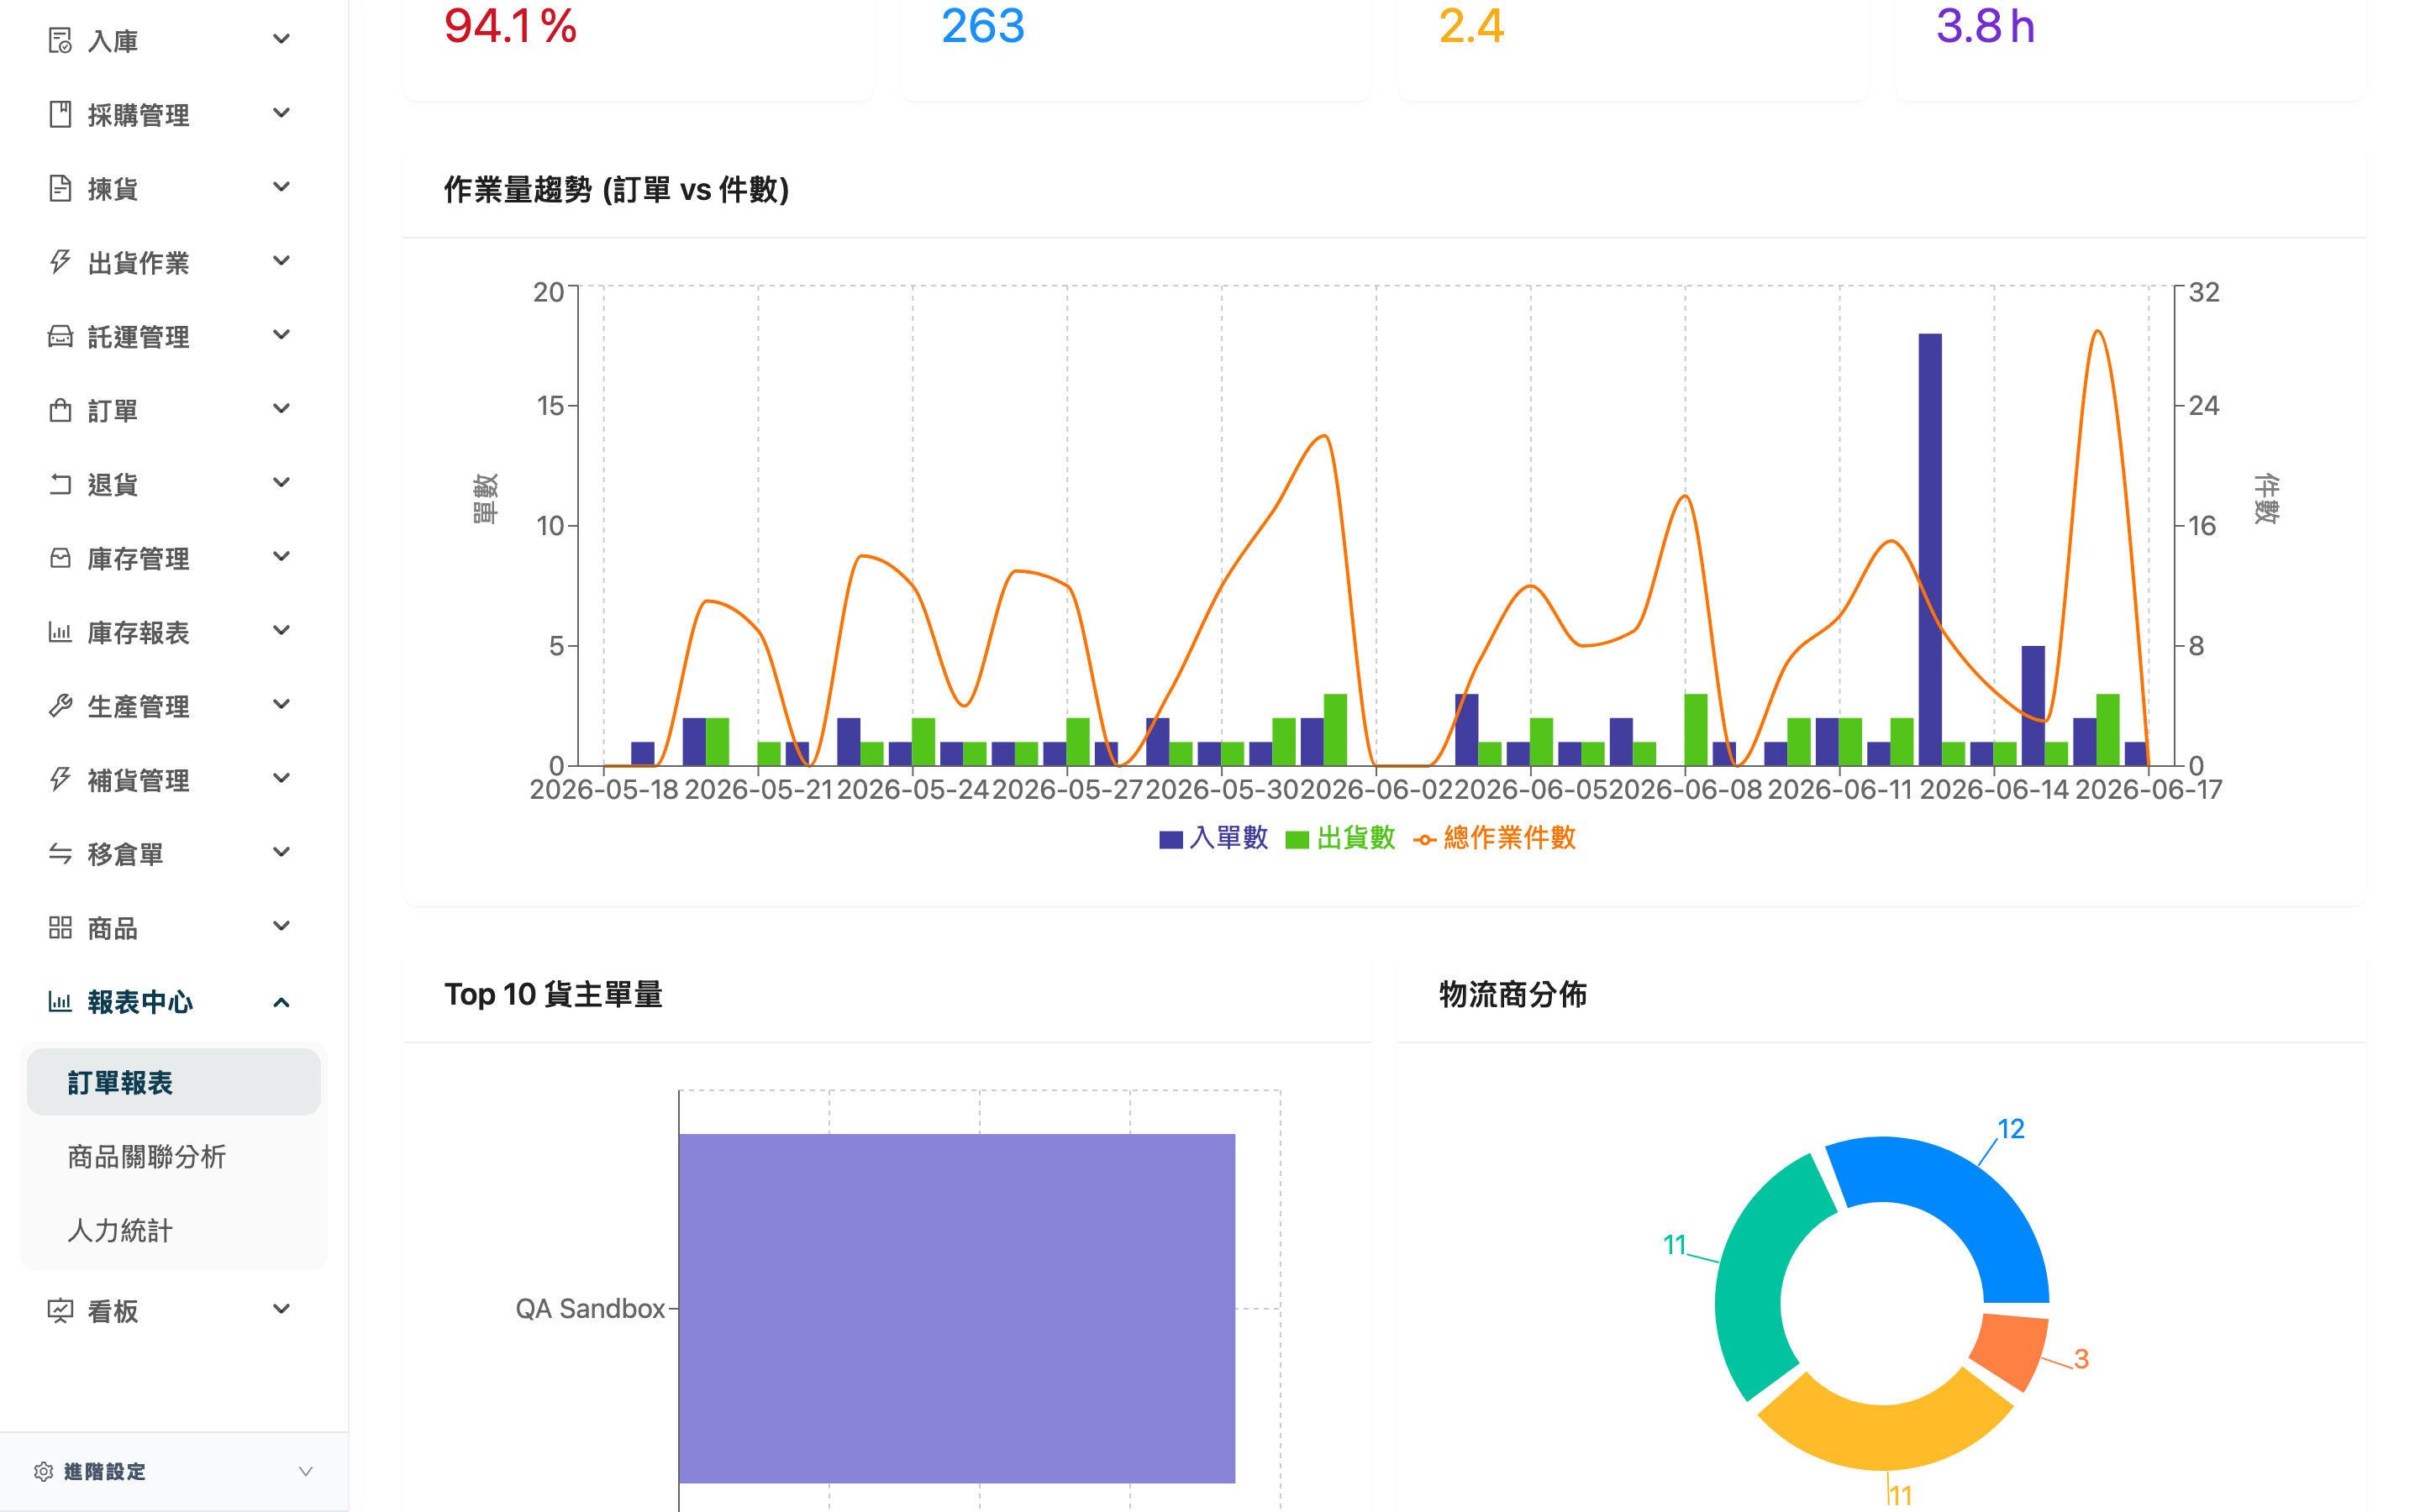The width and height of the screenshot is (2420, 1512).
Task: Click the 263 metric value
Action: (x=983, y=26)
